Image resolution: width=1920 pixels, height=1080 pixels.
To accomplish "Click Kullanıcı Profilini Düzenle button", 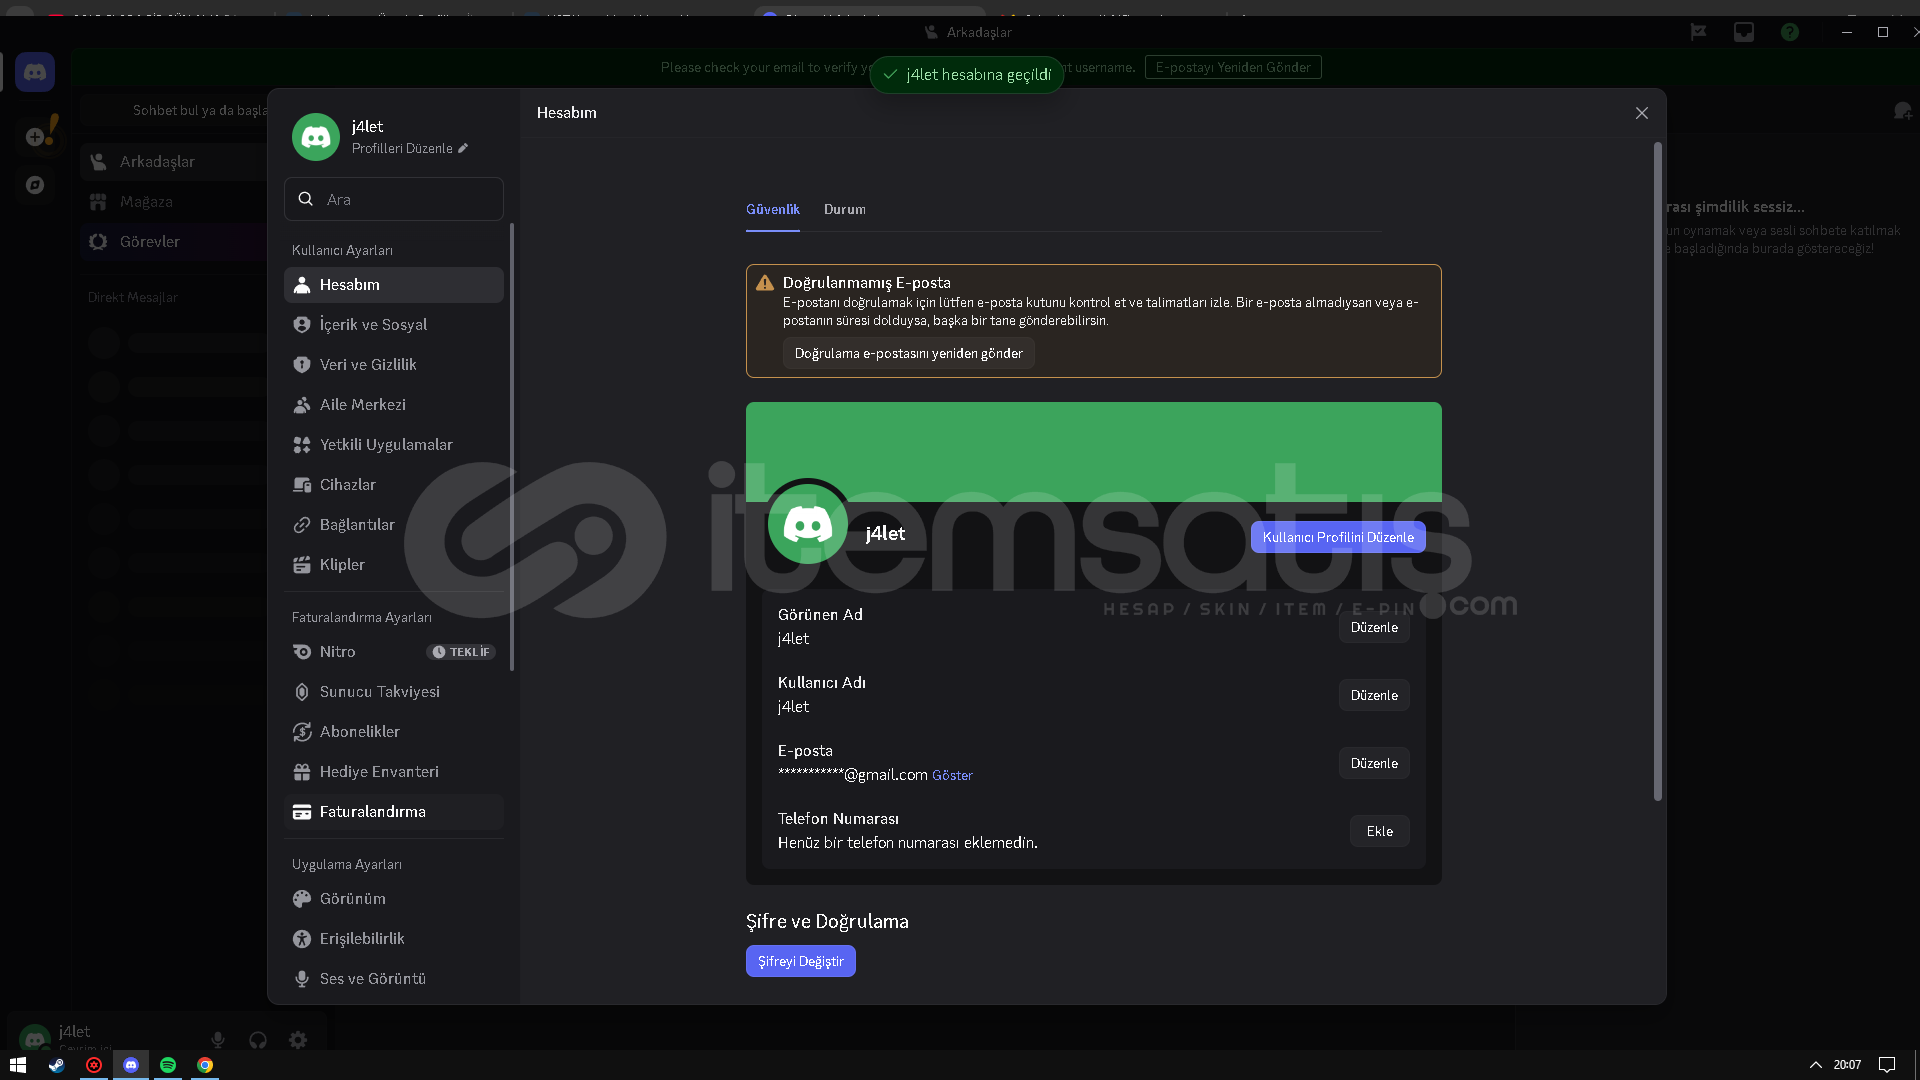I will pyautogui.click(x=1338, y=537).
